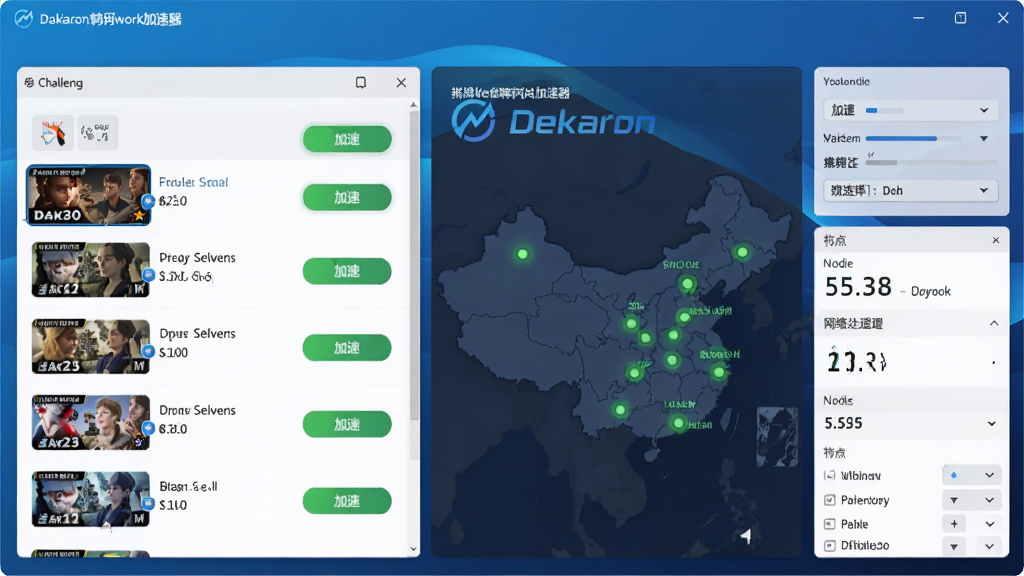1024x576 pixels.
Task: Select the far northeast map node
Action: tap(742, 251)
